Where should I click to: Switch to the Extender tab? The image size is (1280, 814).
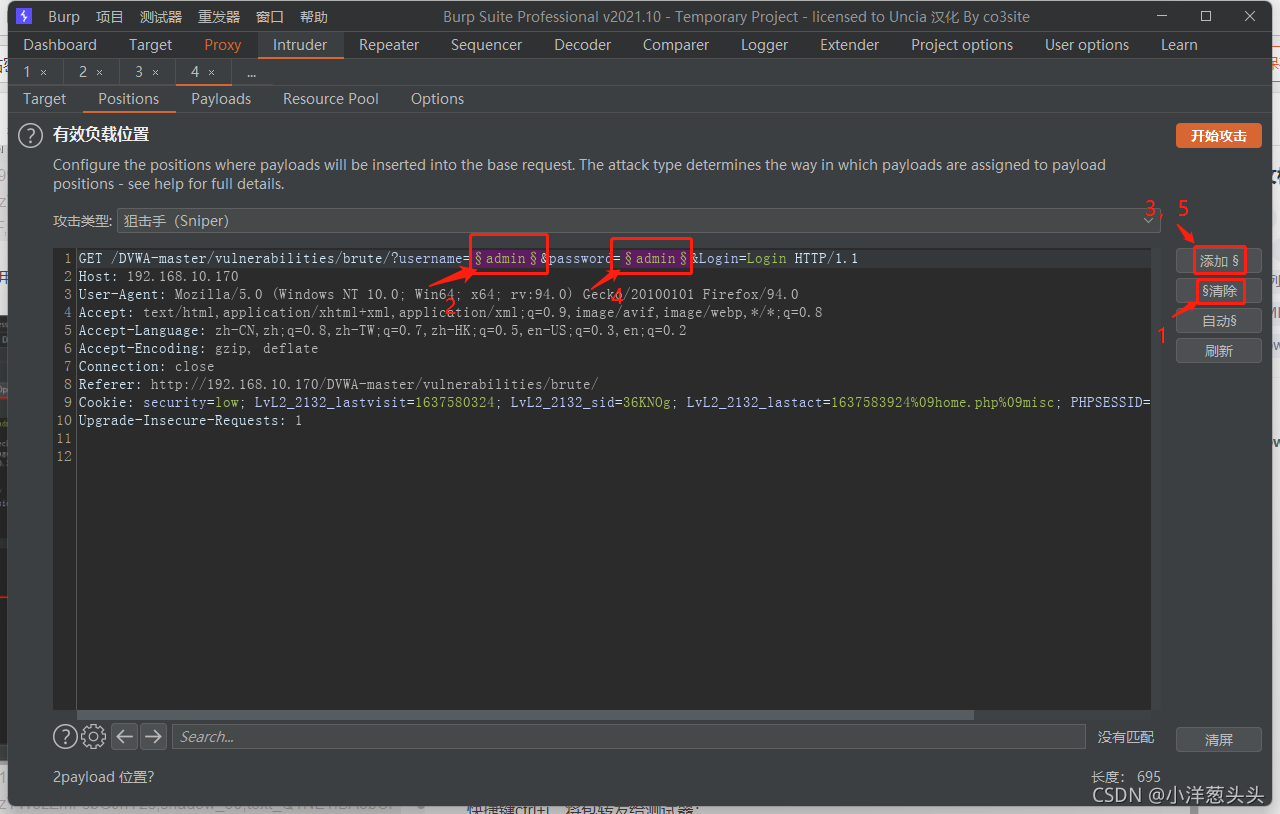coord(849,45)
